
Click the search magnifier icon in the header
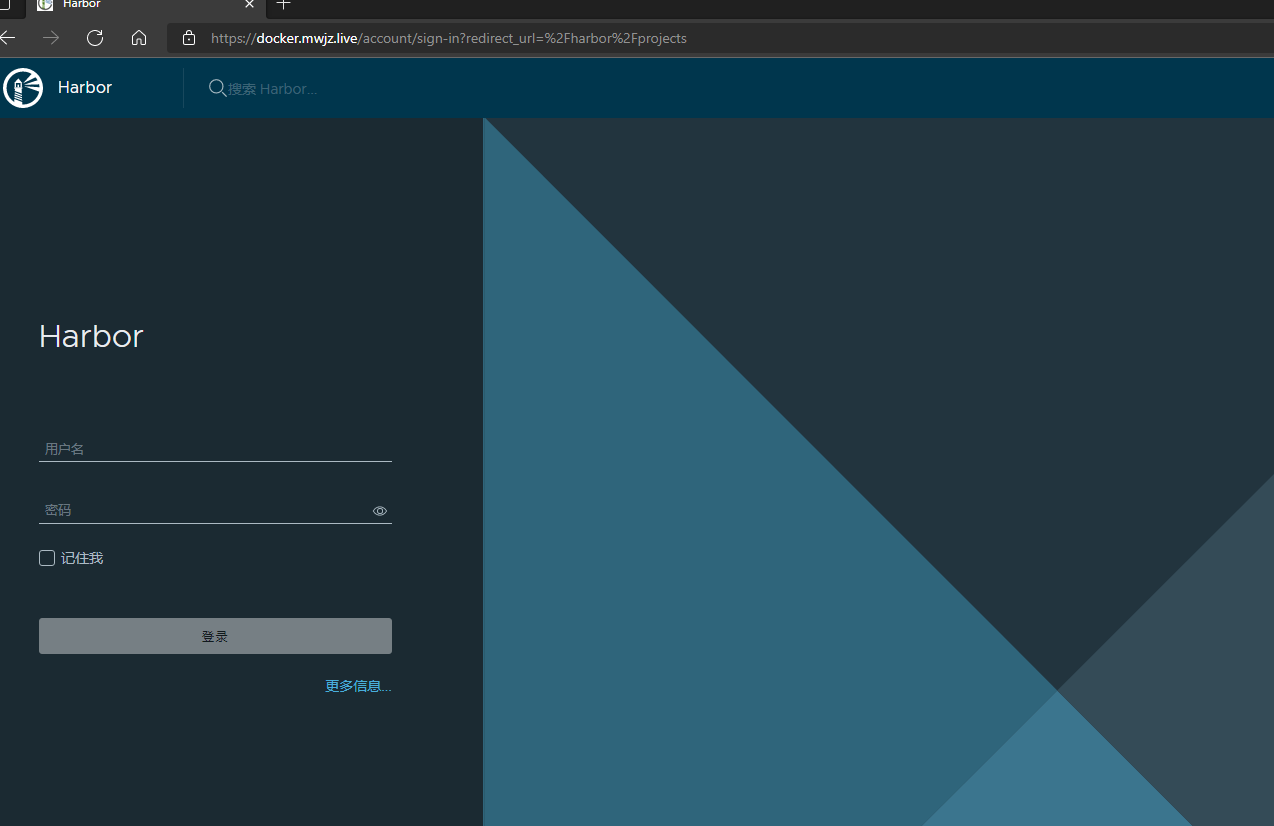[217, 88]
